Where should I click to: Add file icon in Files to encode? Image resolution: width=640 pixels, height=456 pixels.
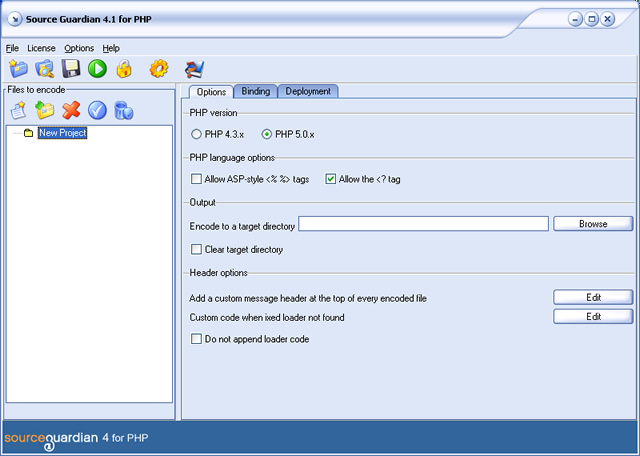pos(18,111)
